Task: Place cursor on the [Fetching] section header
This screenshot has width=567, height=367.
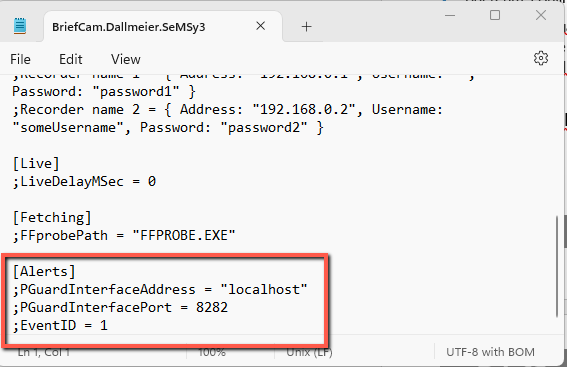Action: tap(52, 218)
